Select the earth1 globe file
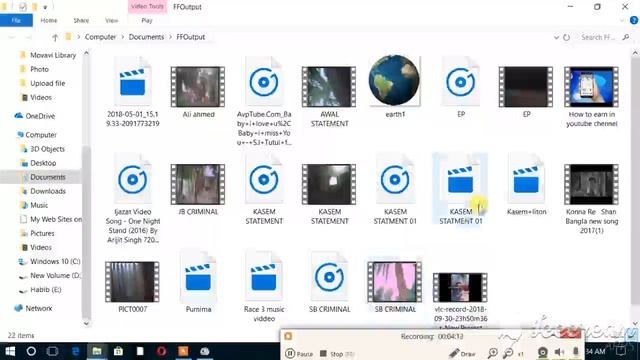 pyautogui.click(x=394, y=80)
